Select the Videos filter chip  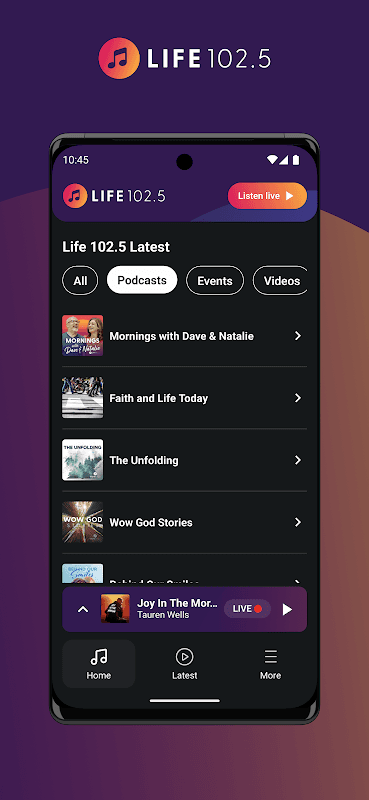pos(281,281)
